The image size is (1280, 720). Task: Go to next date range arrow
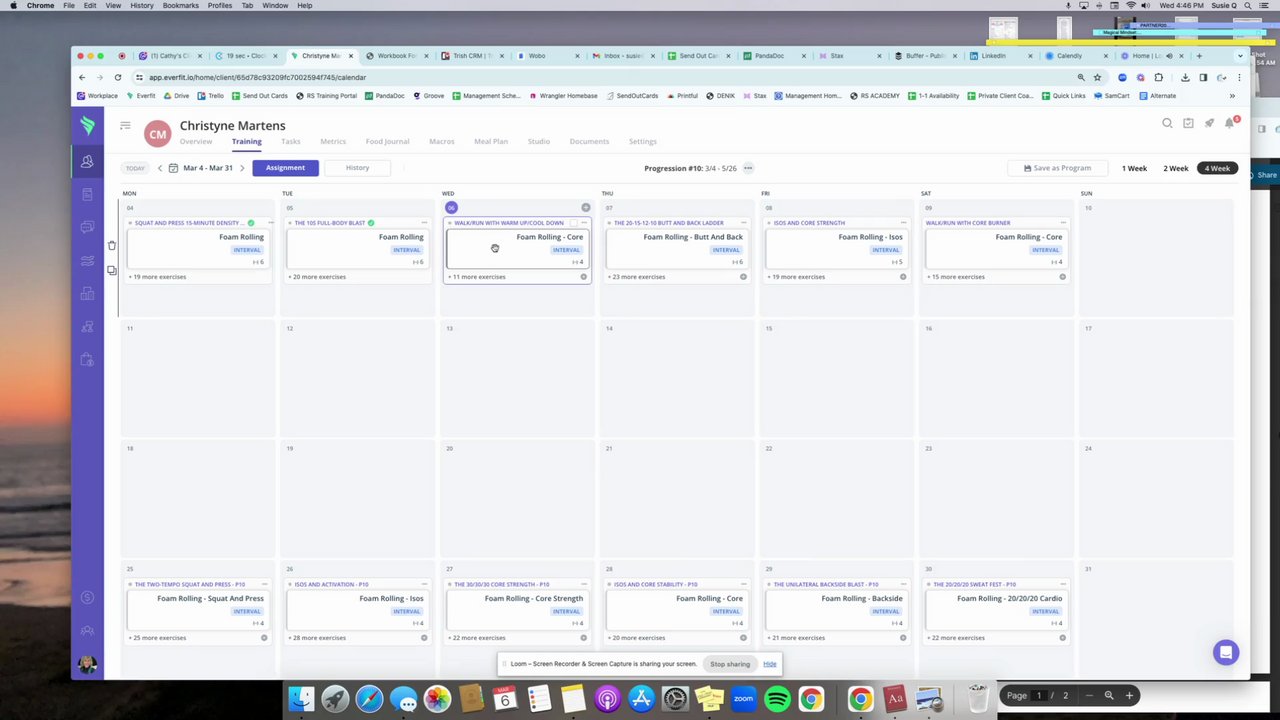pos(242,168)
